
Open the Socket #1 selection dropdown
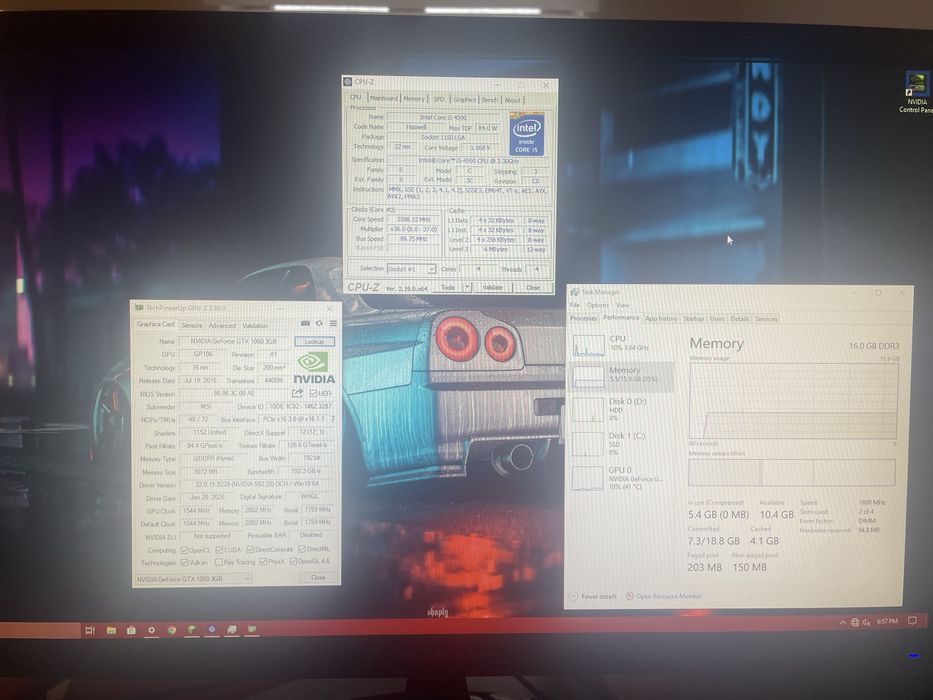(412, 269)
